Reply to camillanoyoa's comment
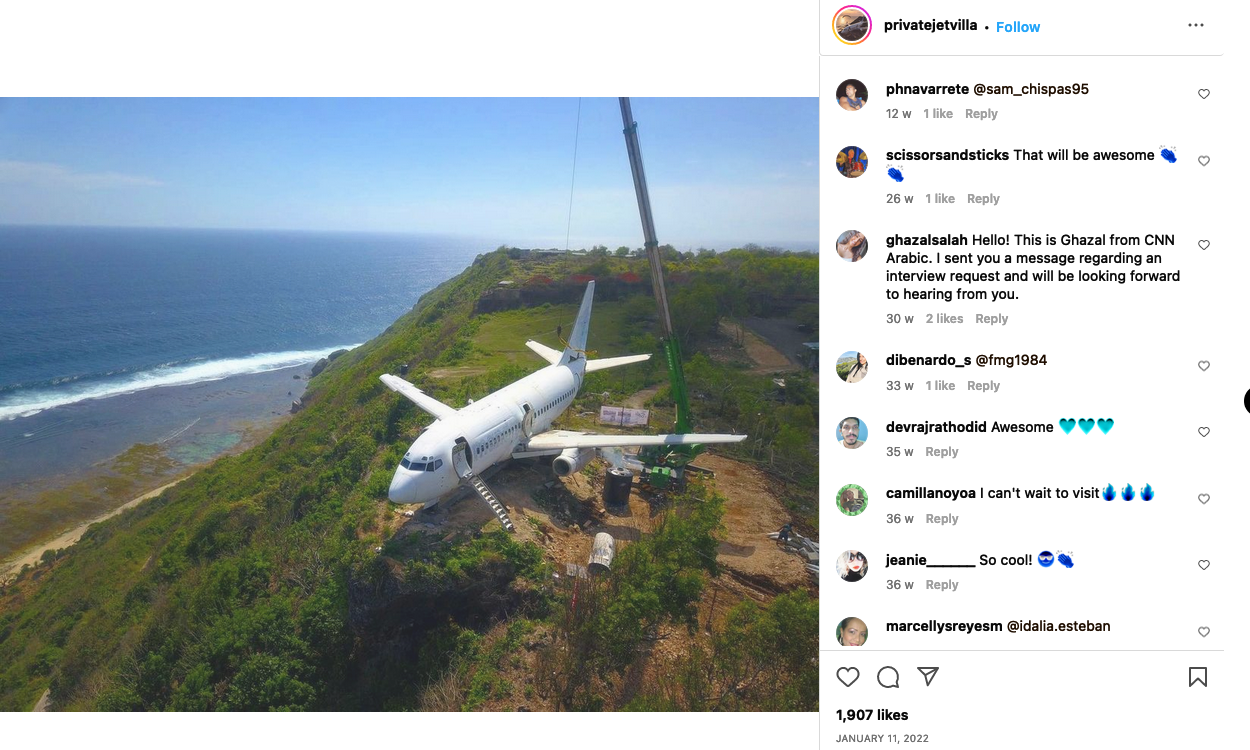The height and width of the screenshot is (750, 1250). pyautogui.click(x=941, y=519)
